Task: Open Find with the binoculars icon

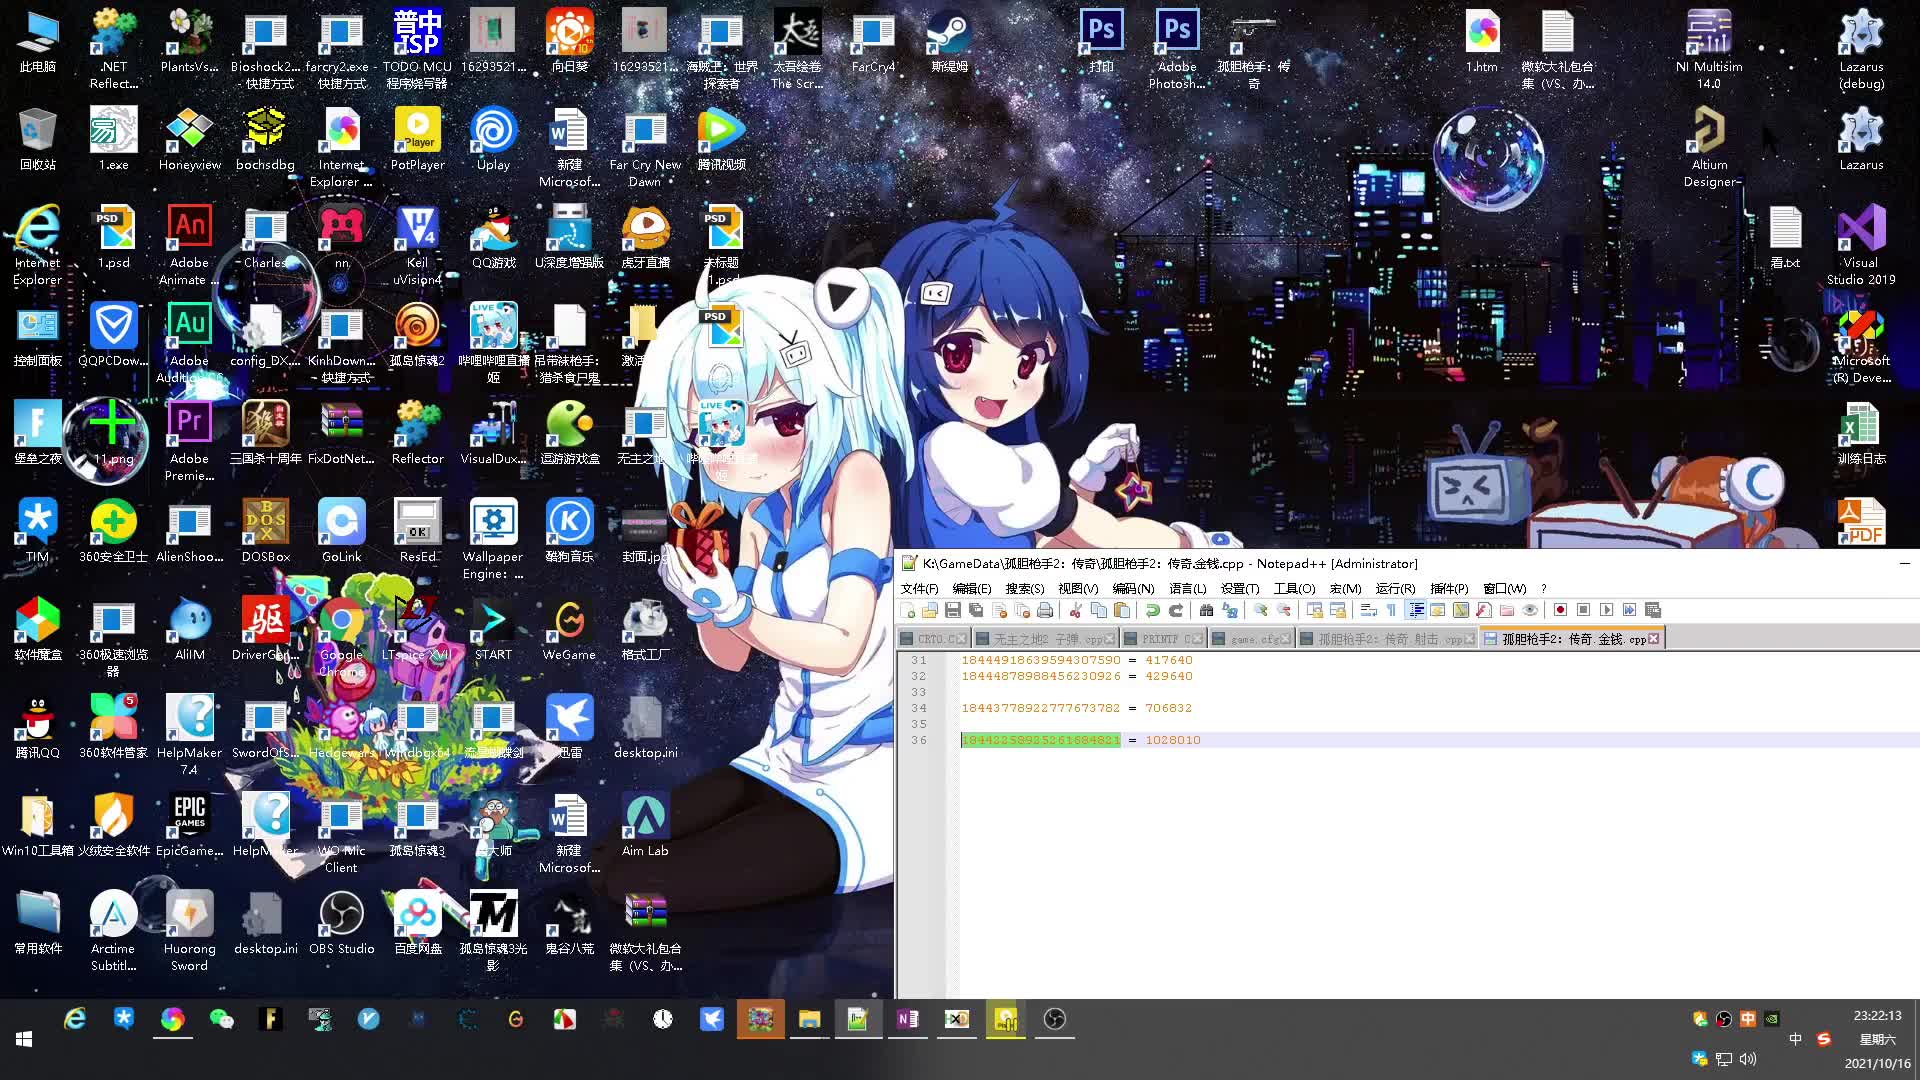Action: (x=1207, y=610)
